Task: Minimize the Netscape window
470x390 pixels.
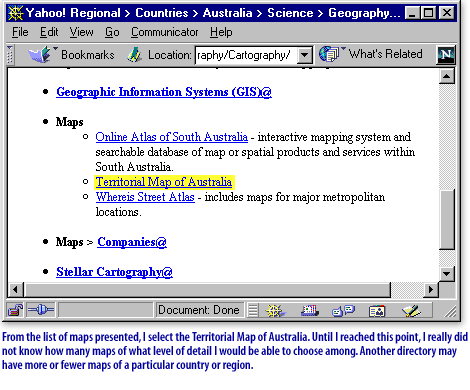Action: pos(412,13)
